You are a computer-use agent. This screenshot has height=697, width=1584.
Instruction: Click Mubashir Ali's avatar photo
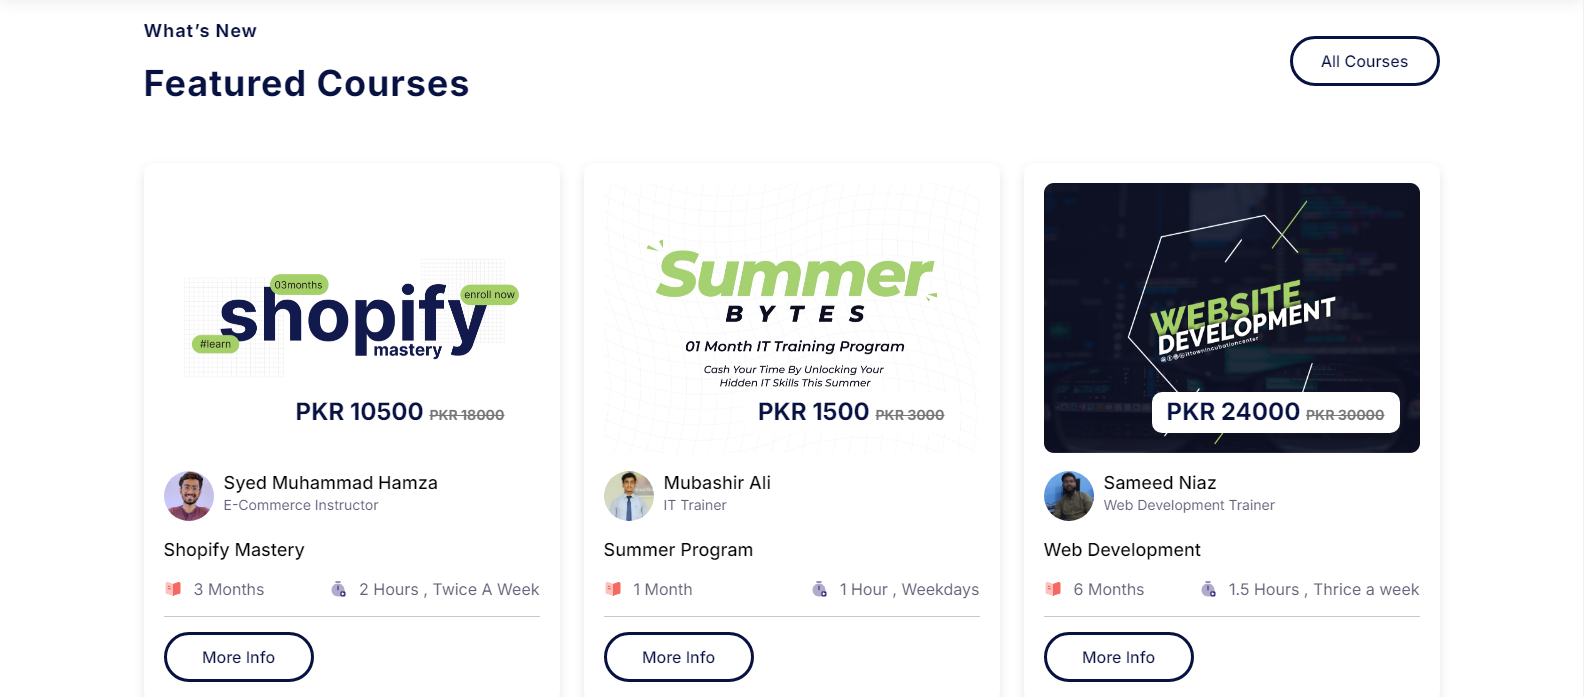(x=629, y=496)
